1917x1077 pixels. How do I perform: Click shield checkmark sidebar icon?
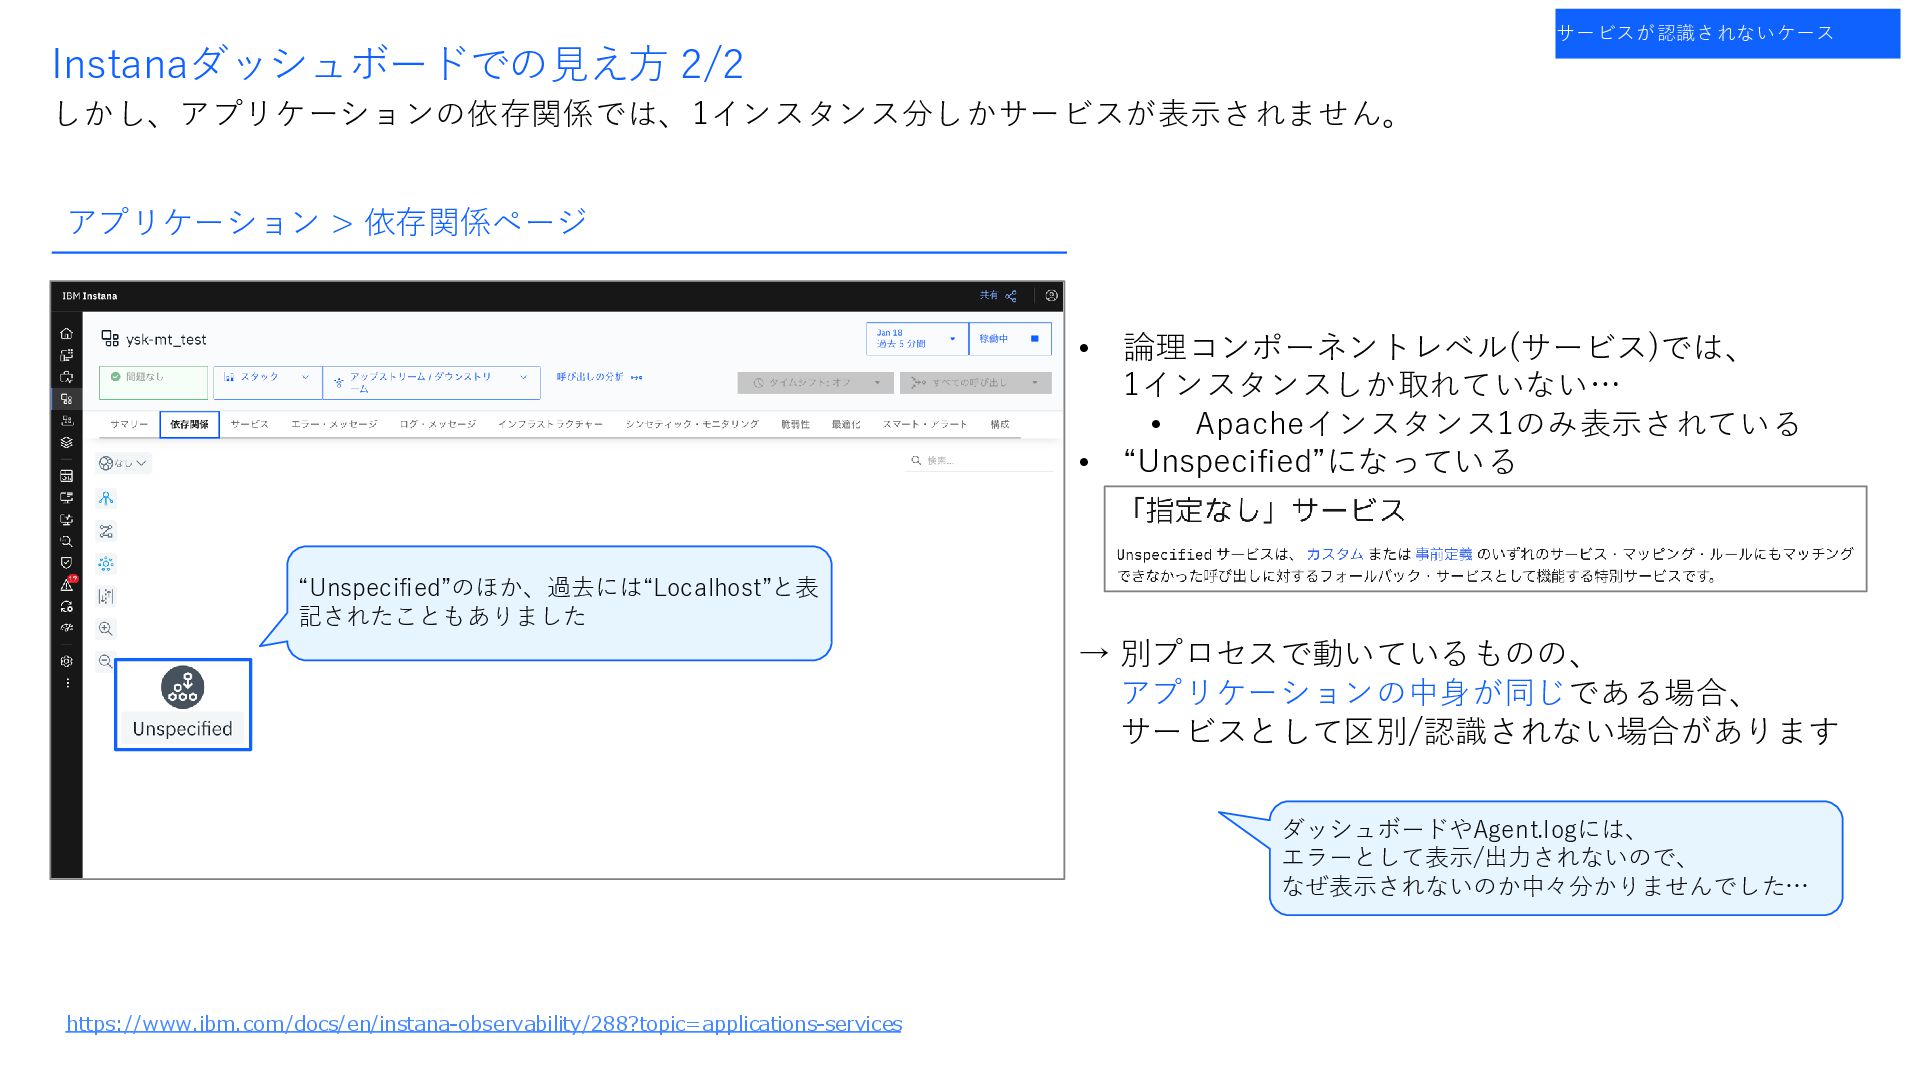pos(66,563)
